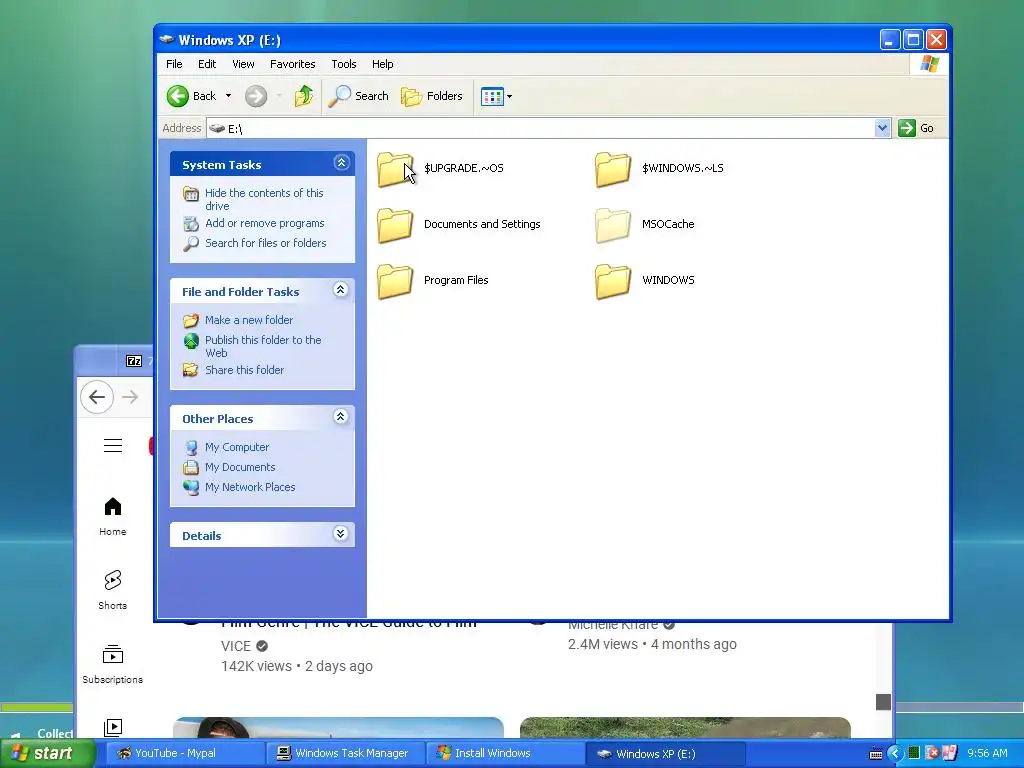Open the Views dropdown arrow
This screenshot has width=1024, height=768.
tap(509, 97)
